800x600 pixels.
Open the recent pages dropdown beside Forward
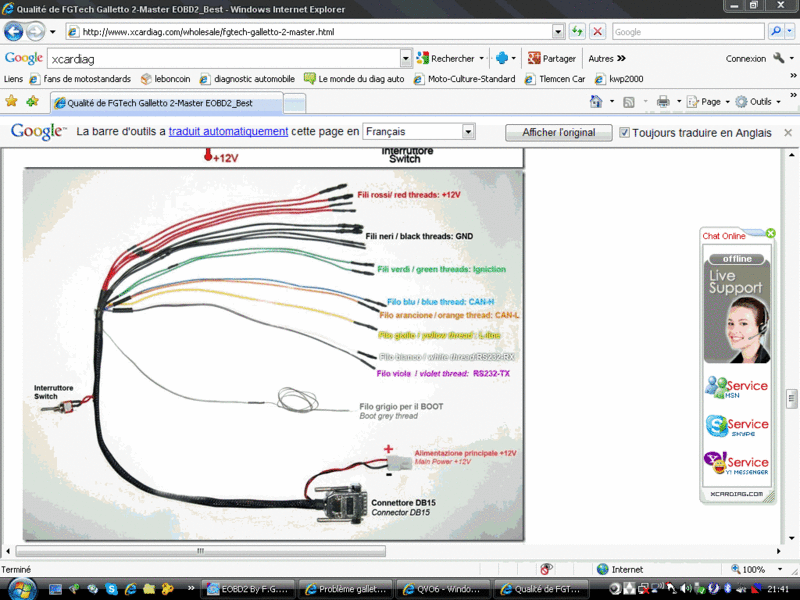[x=53, y=32]
